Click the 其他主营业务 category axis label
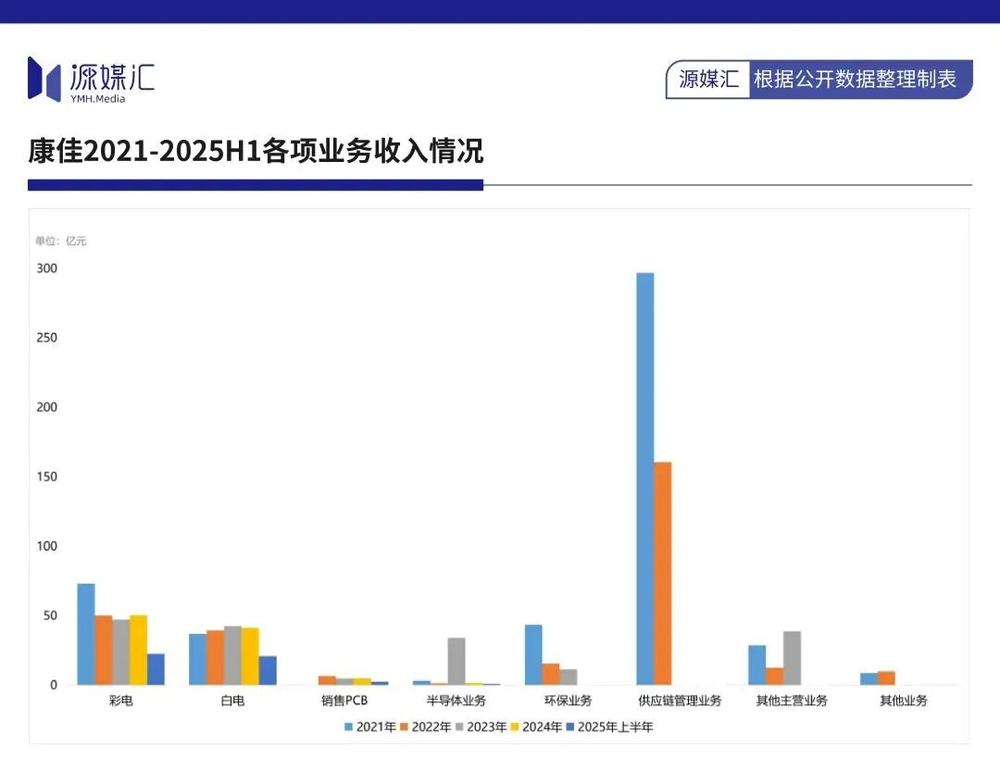The image size is (1000, 769). pos(791,701)
